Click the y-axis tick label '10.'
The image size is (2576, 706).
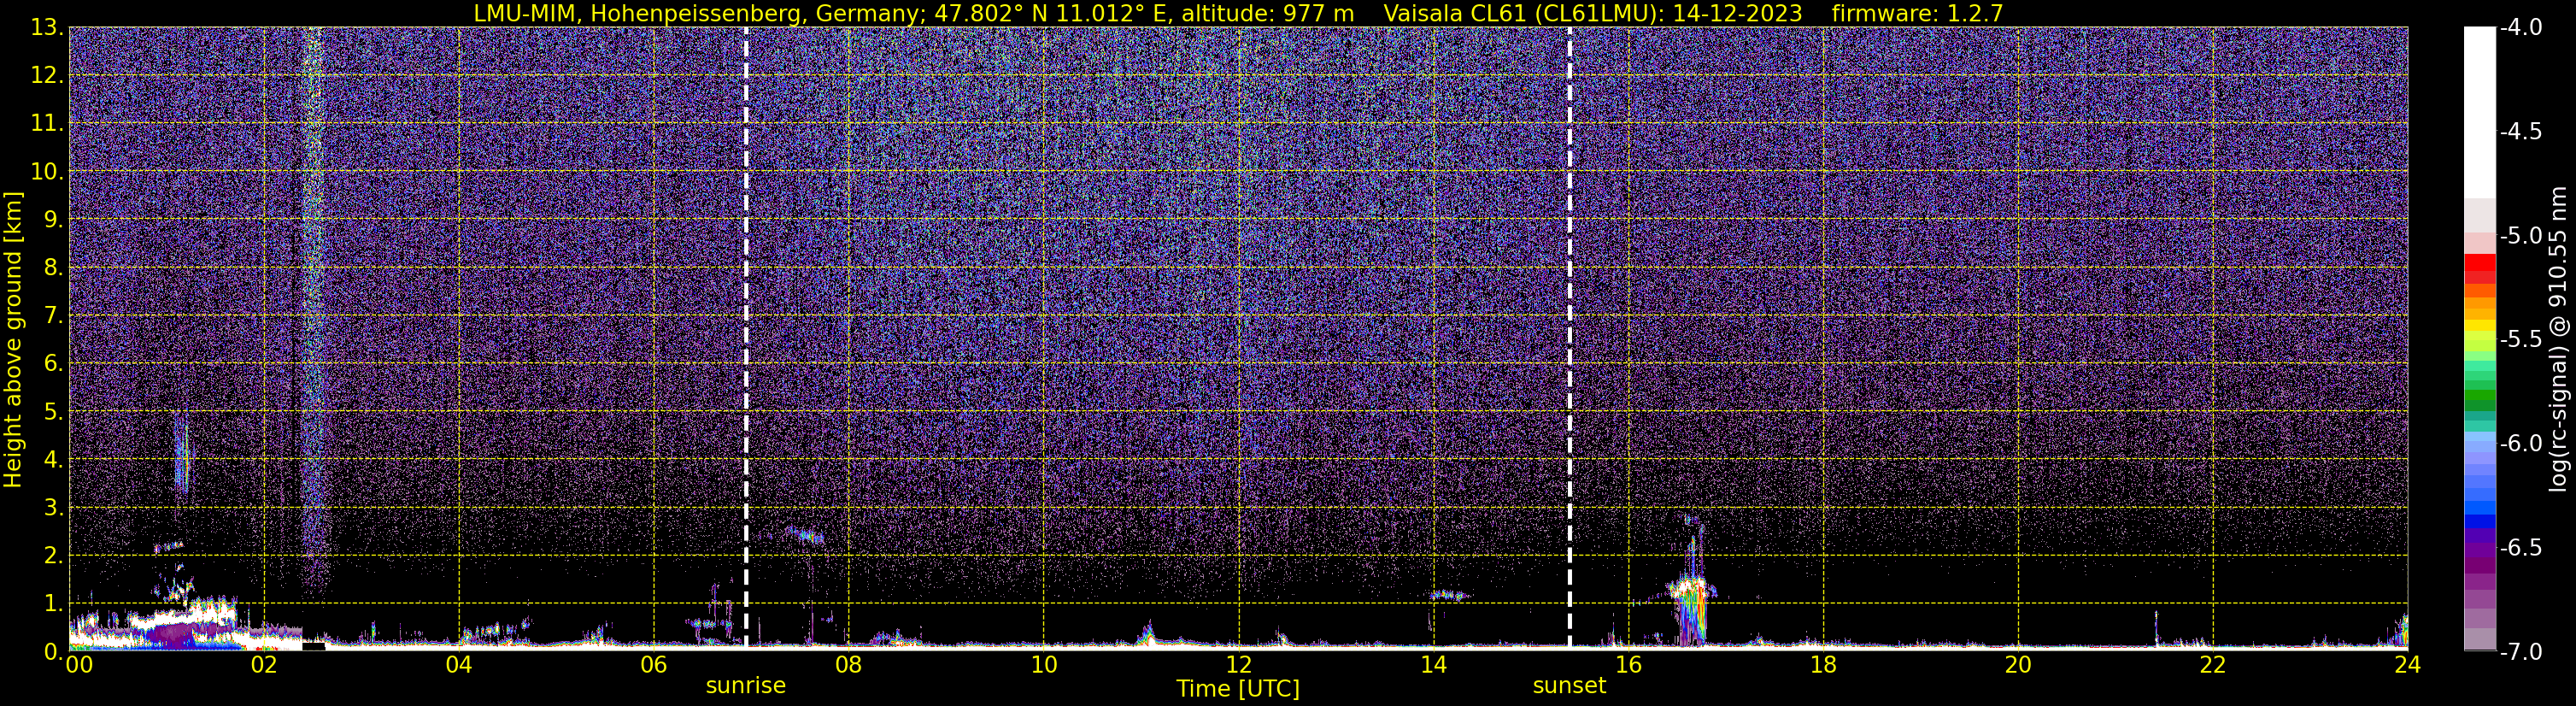[x=47, y=172]
